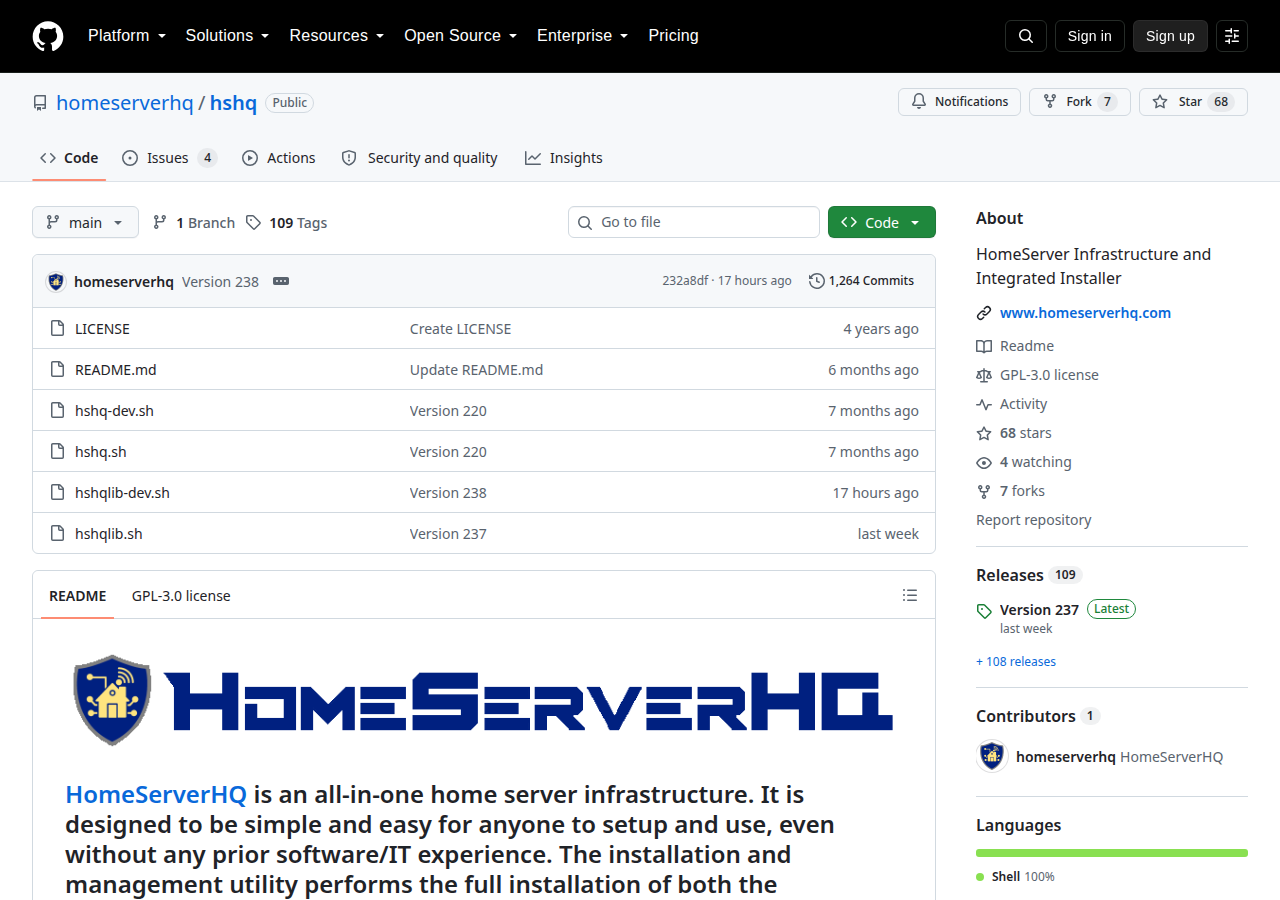Expand the Open Source menu
Screen dimensions: 1280x900
(x=460, y=36)
